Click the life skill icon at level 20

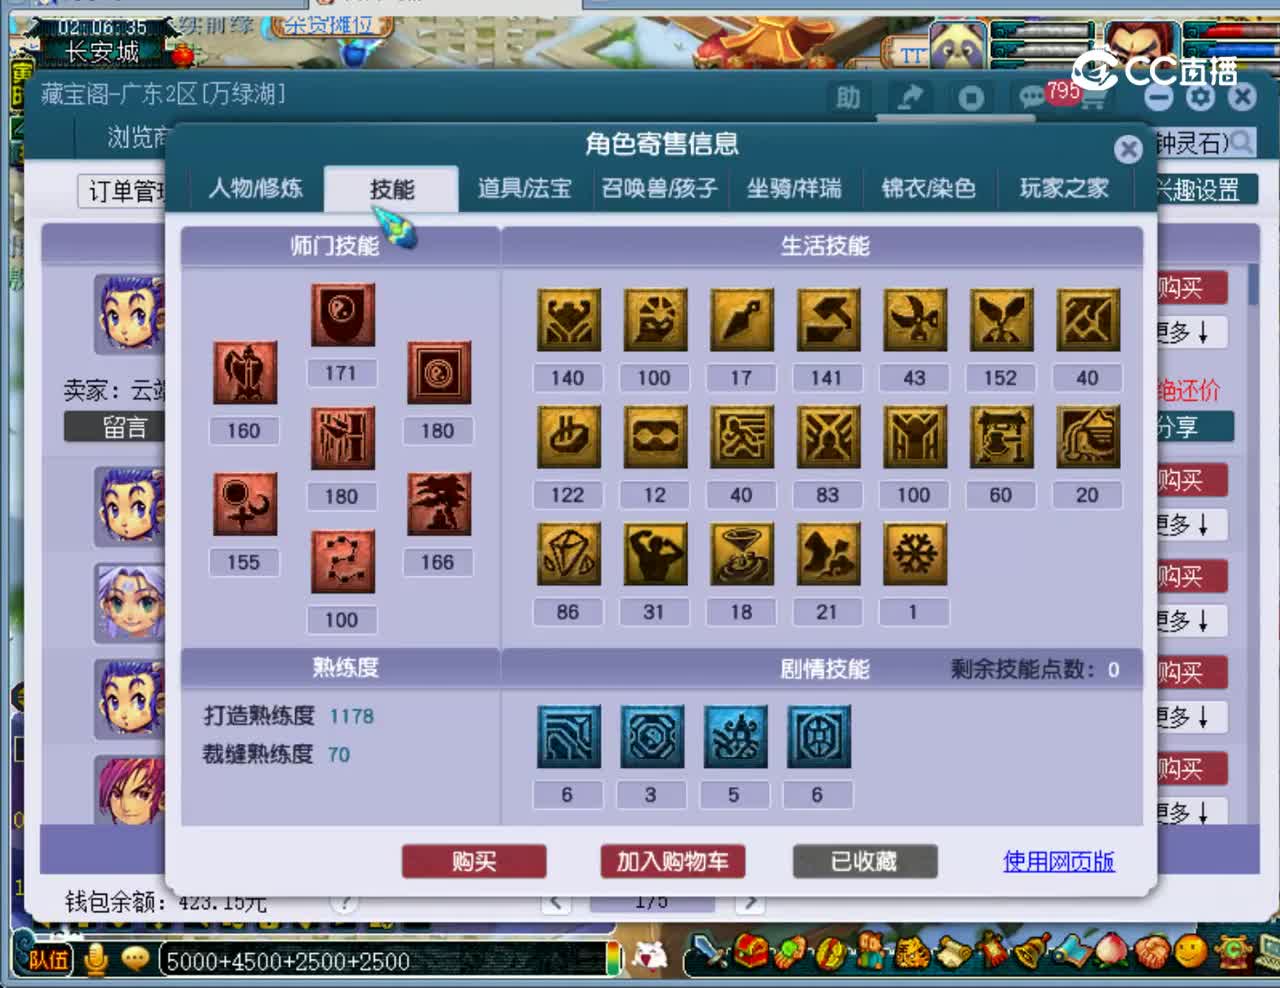(x=1088, y=437)
